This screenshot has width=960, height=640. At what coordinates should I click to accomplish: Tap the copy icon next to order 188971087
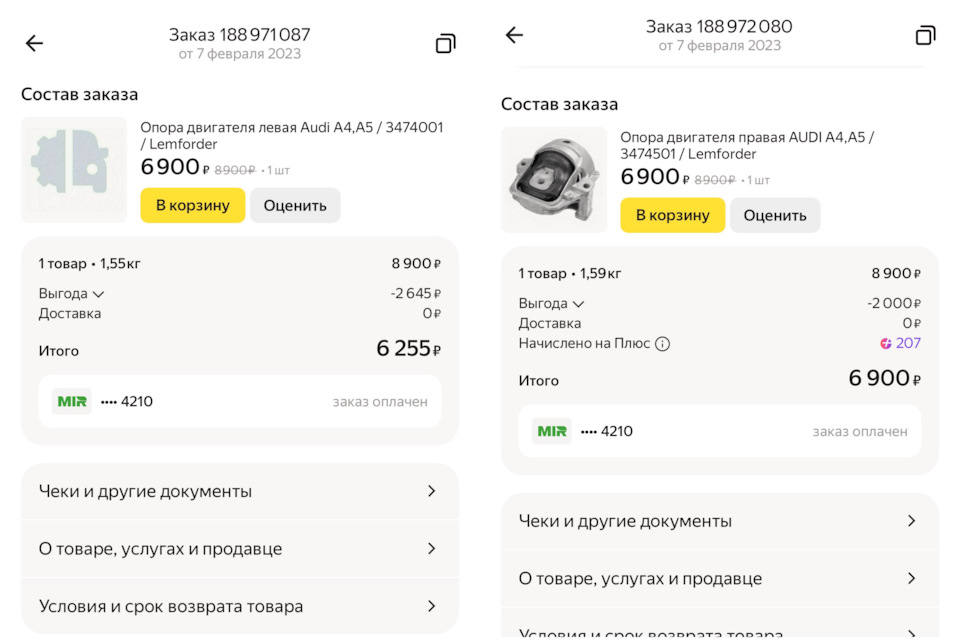click(x=444, y=43)
